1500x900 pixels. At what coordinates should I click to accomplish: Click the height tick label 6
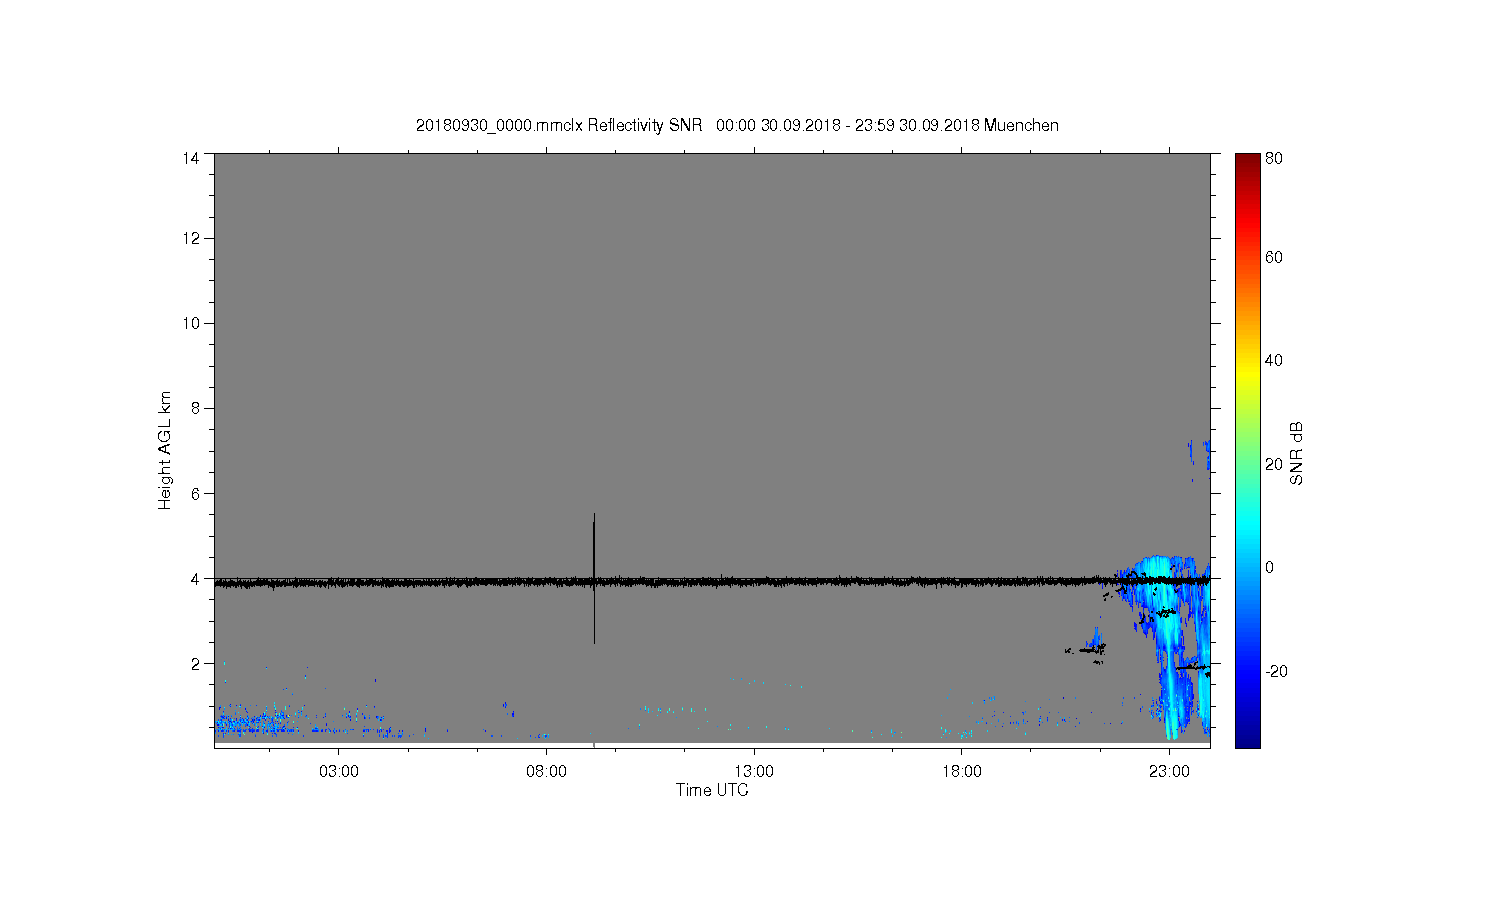click(195, 493)
